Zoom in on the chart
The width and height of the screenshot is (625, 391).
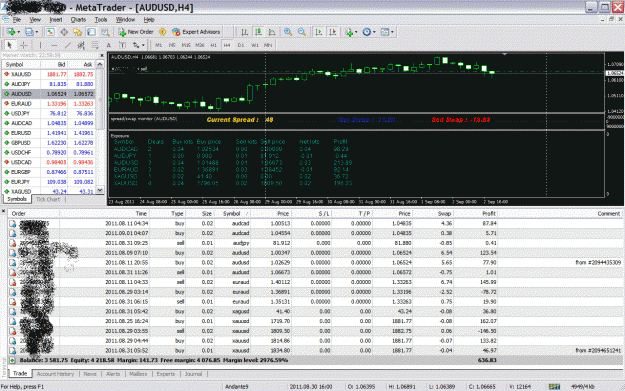(288, 32)
